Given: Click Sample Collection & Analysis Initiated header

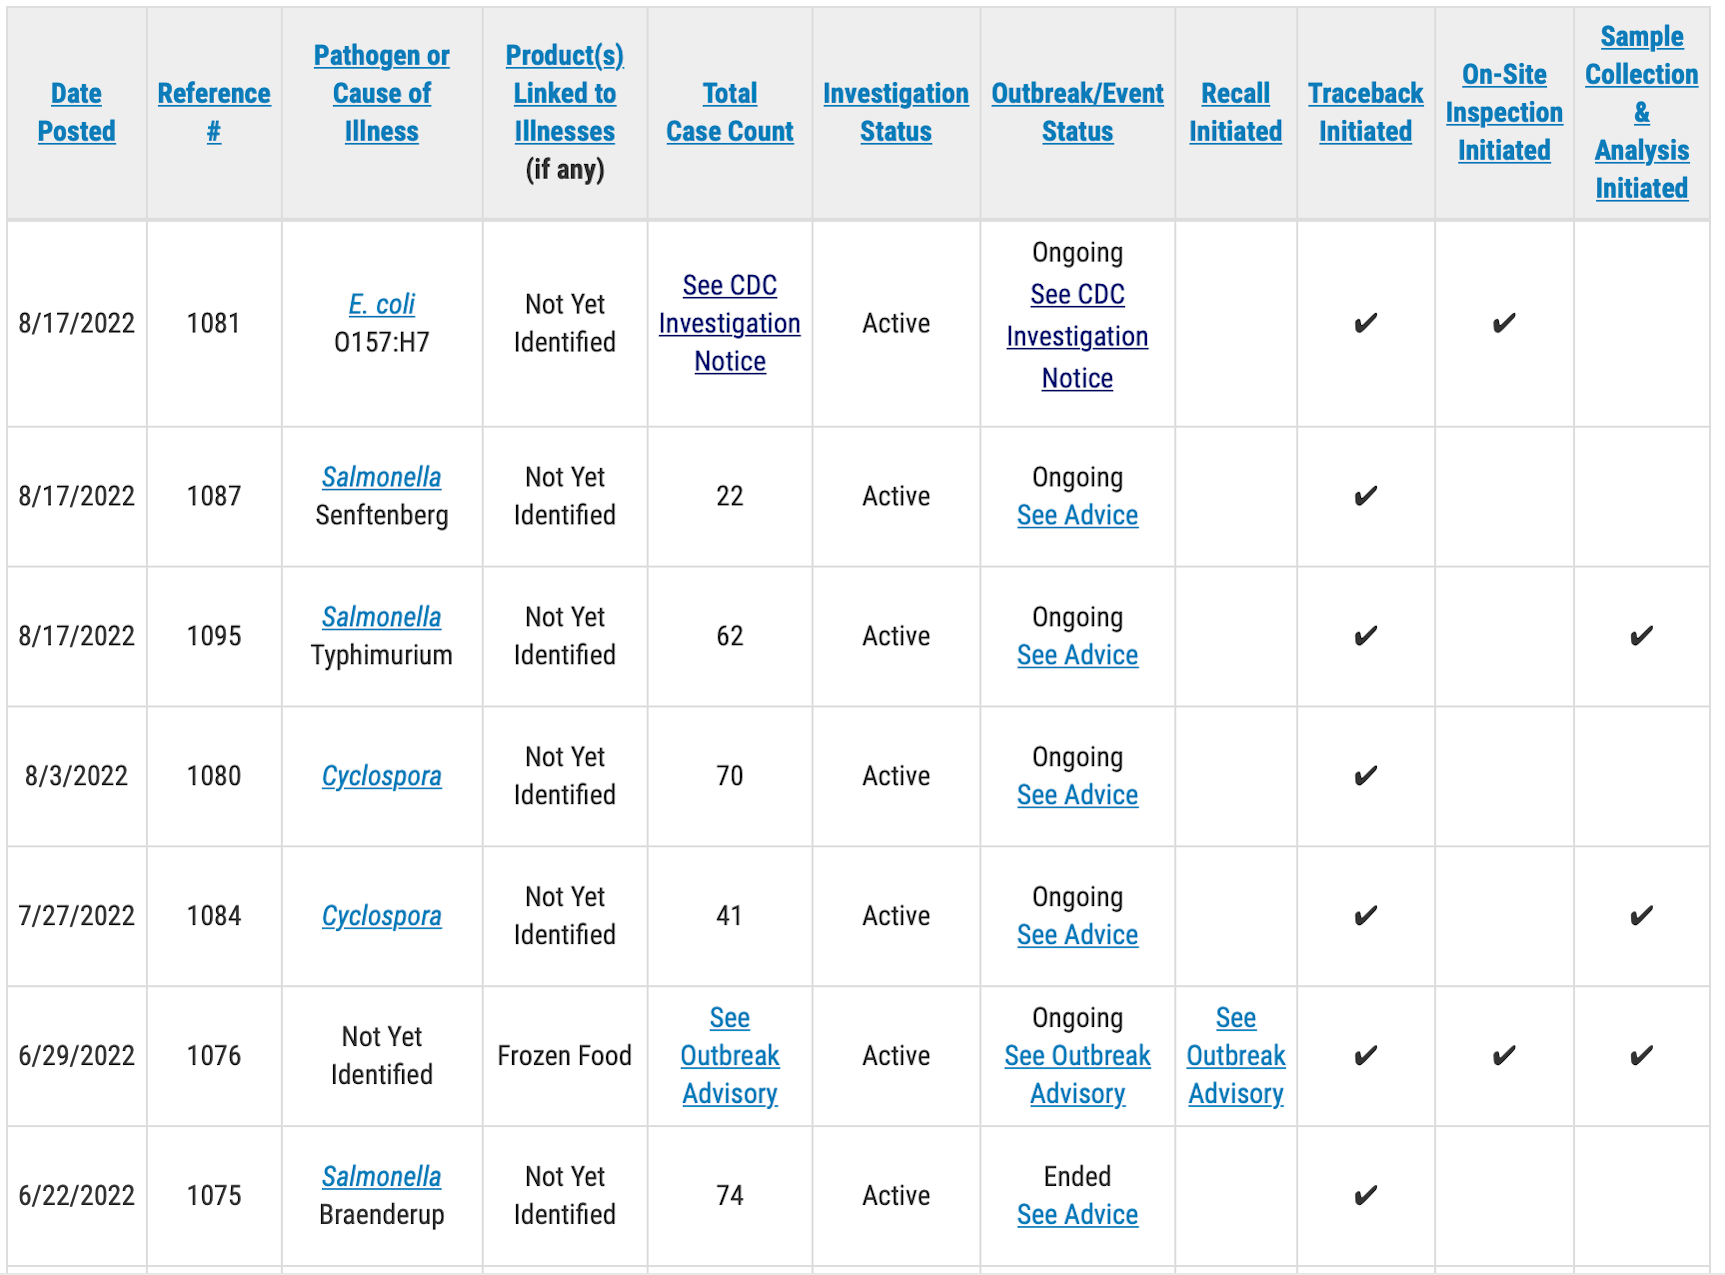Looking at the screenshot, I should click(1641, 112).
